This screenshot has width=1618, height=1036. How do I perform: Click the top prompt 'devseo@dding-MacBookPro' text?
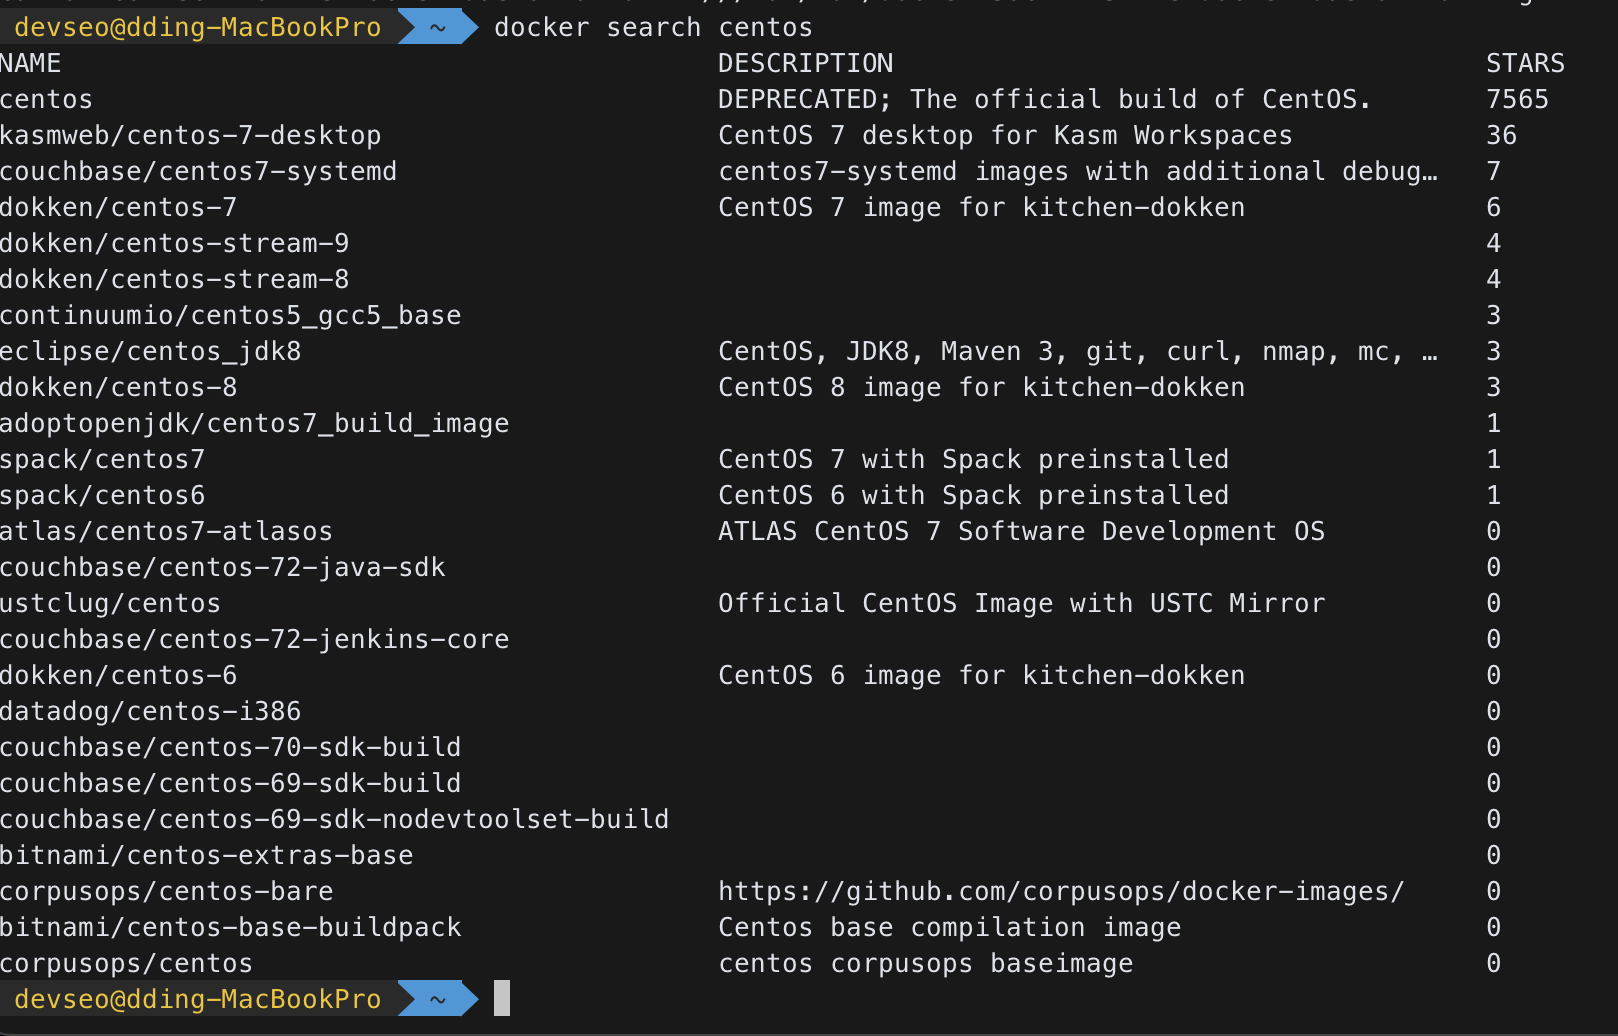[198, 28]
